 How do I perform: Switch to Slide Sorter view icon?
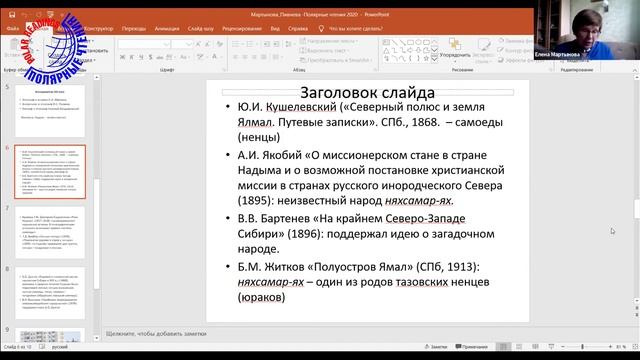click(519, 347)
